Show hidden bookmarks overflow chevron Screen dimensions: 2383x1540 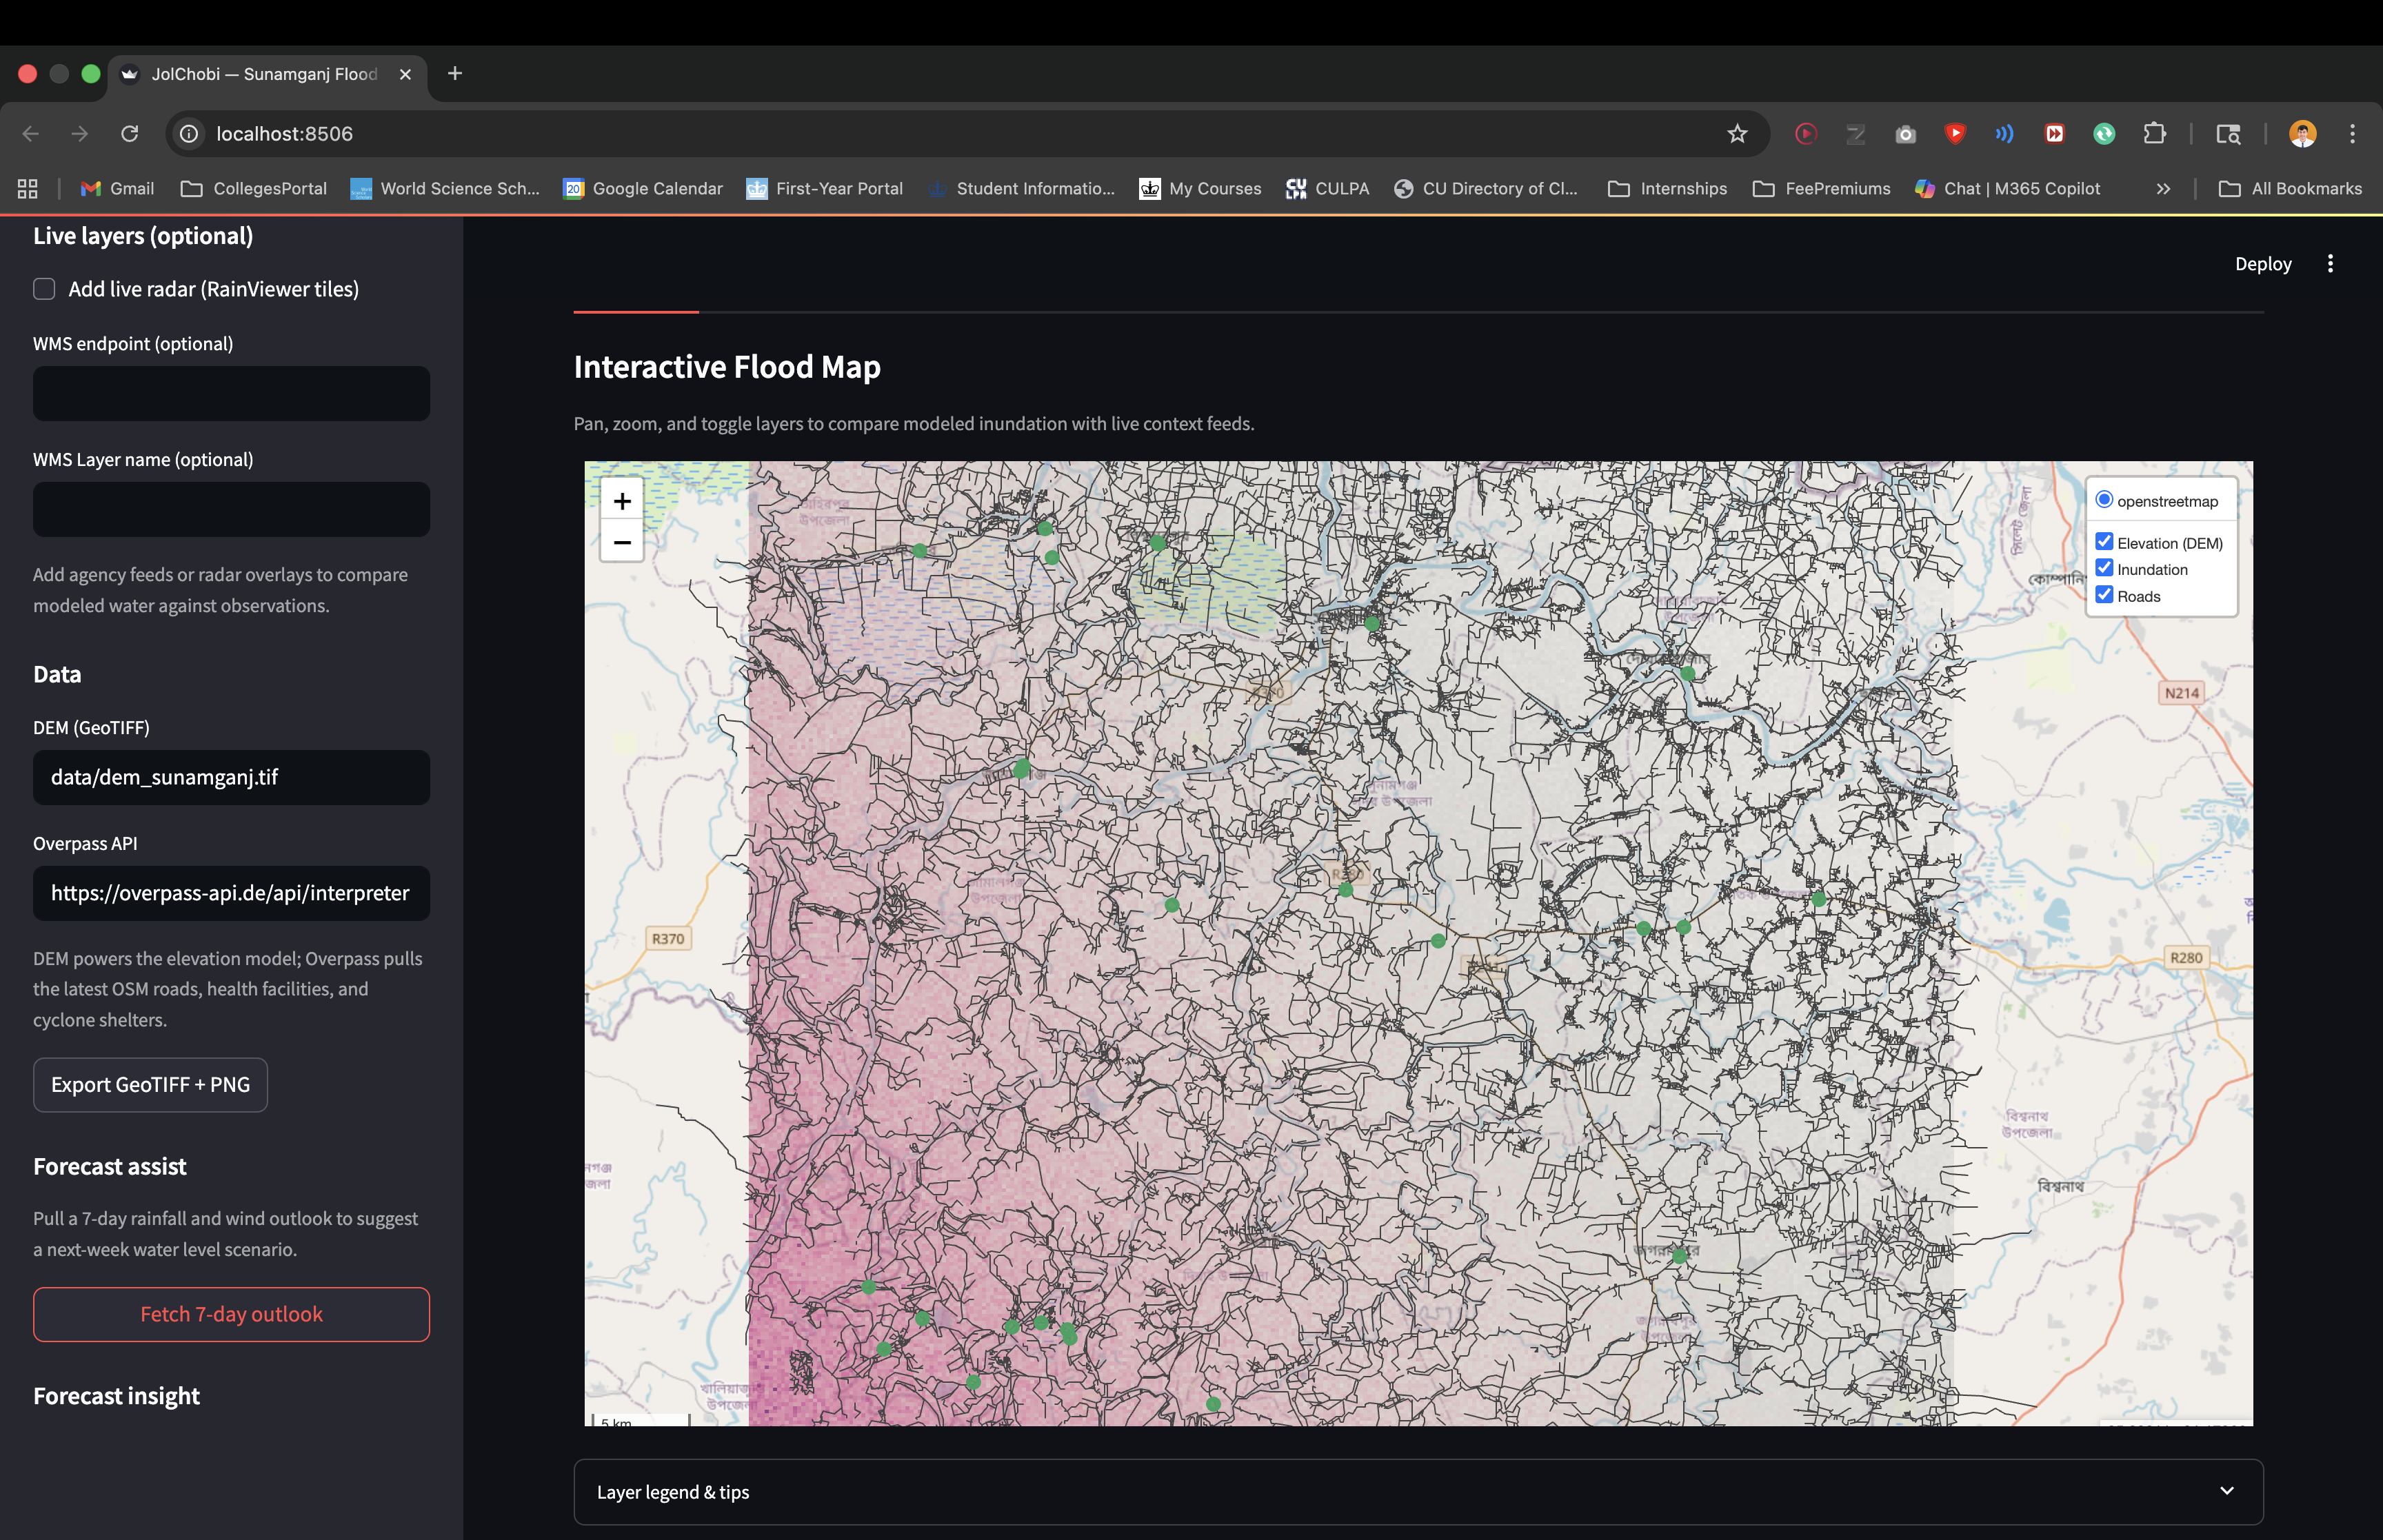coord(2163,189)
